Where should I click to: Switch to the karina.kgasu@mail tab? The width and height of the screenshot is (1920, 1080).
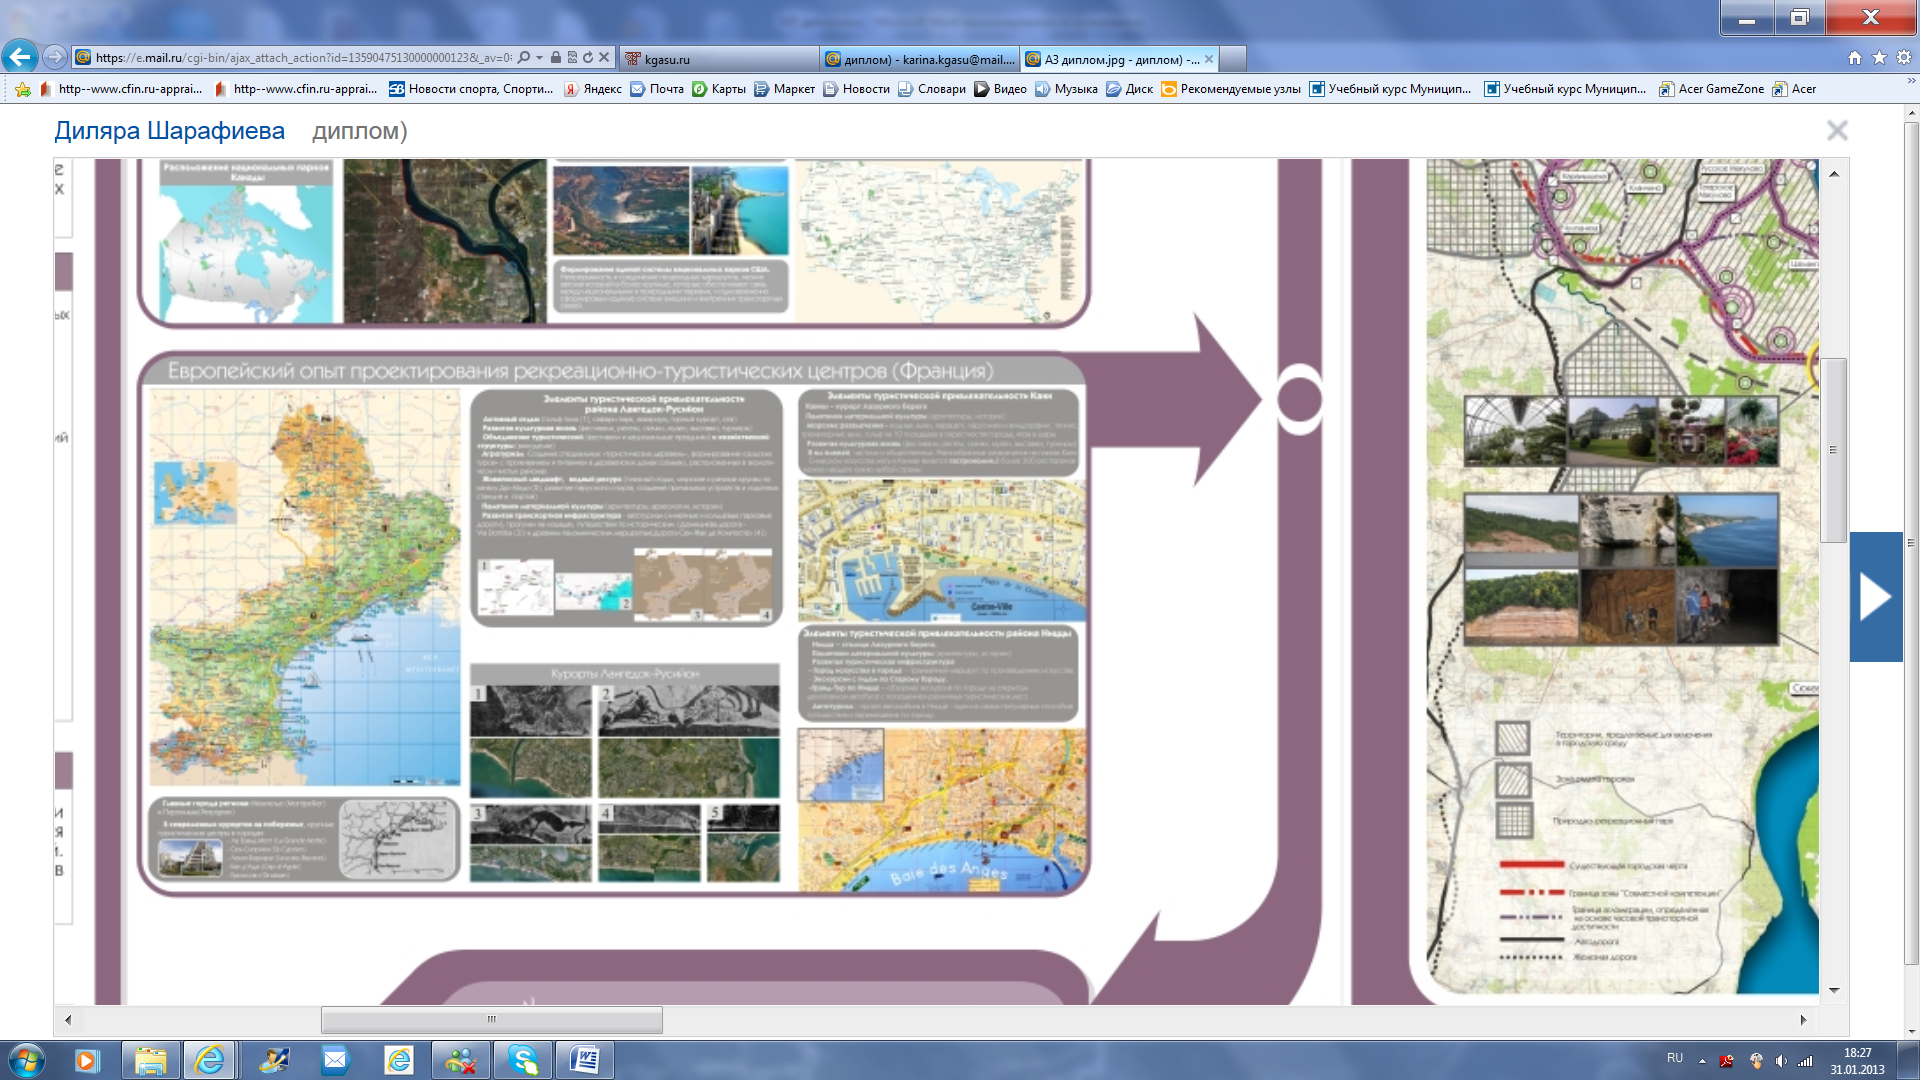pyautogui.click(x=920, y=59)
